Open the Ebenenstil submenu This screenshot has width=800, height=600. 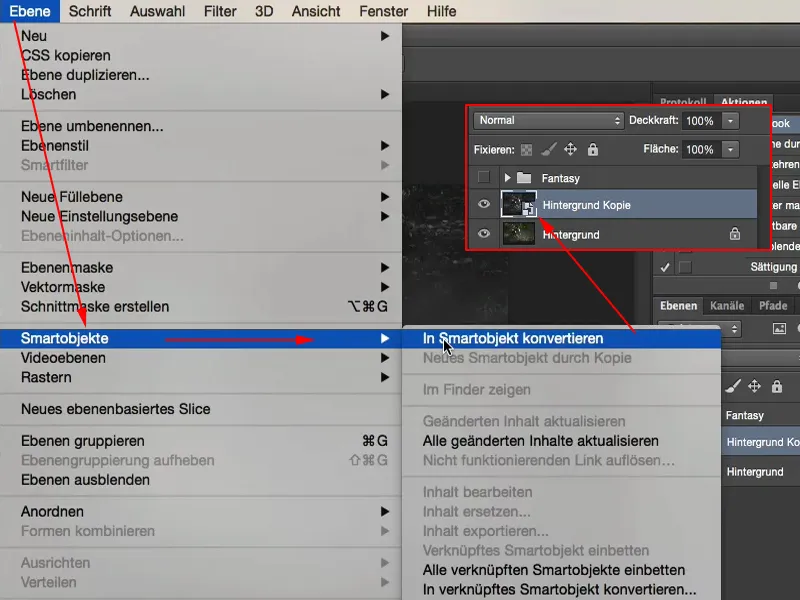click(201, 146)
